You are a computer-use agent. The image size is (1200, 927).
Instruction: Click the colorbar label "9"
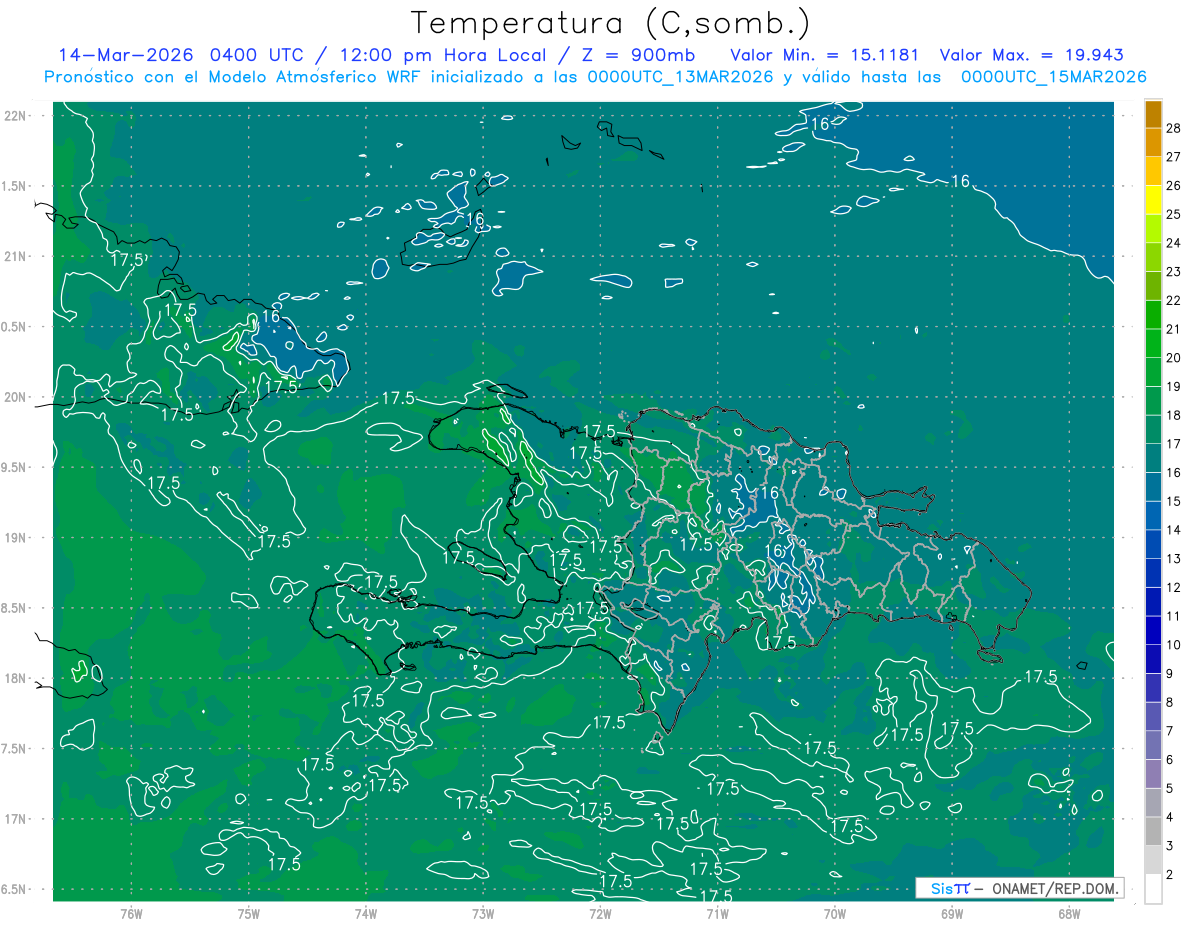(x=1171, y=674)
